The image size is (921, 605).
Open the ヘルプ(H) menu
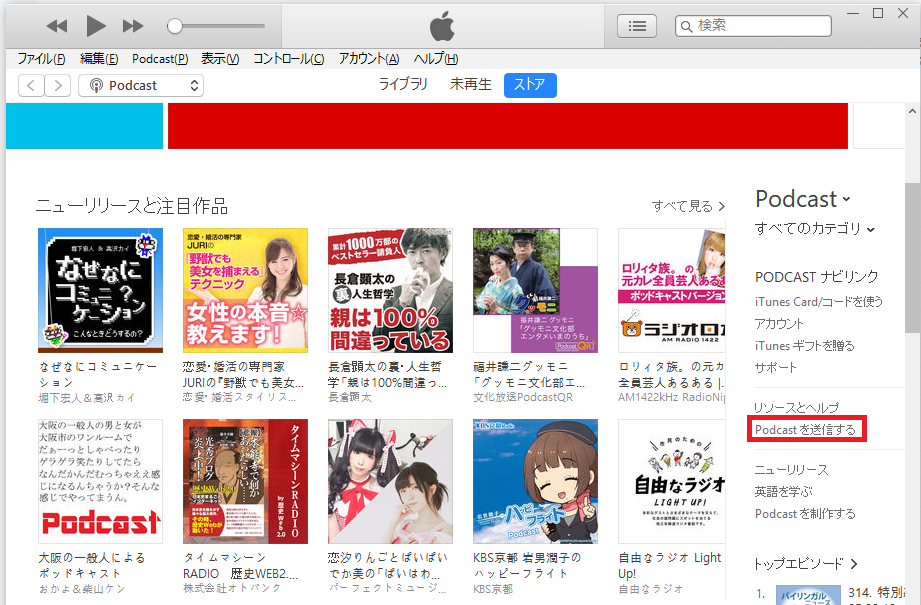point(435,59)
